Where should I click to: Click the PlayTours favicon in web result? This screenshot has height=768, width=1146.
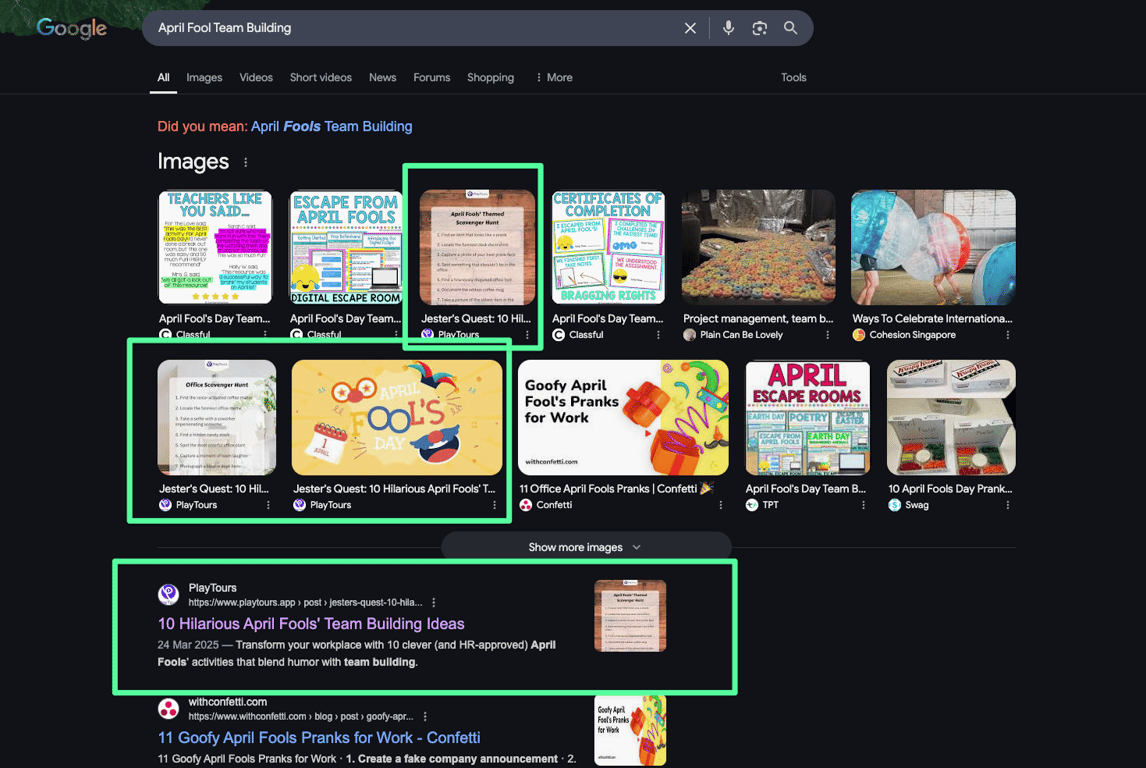169,594
